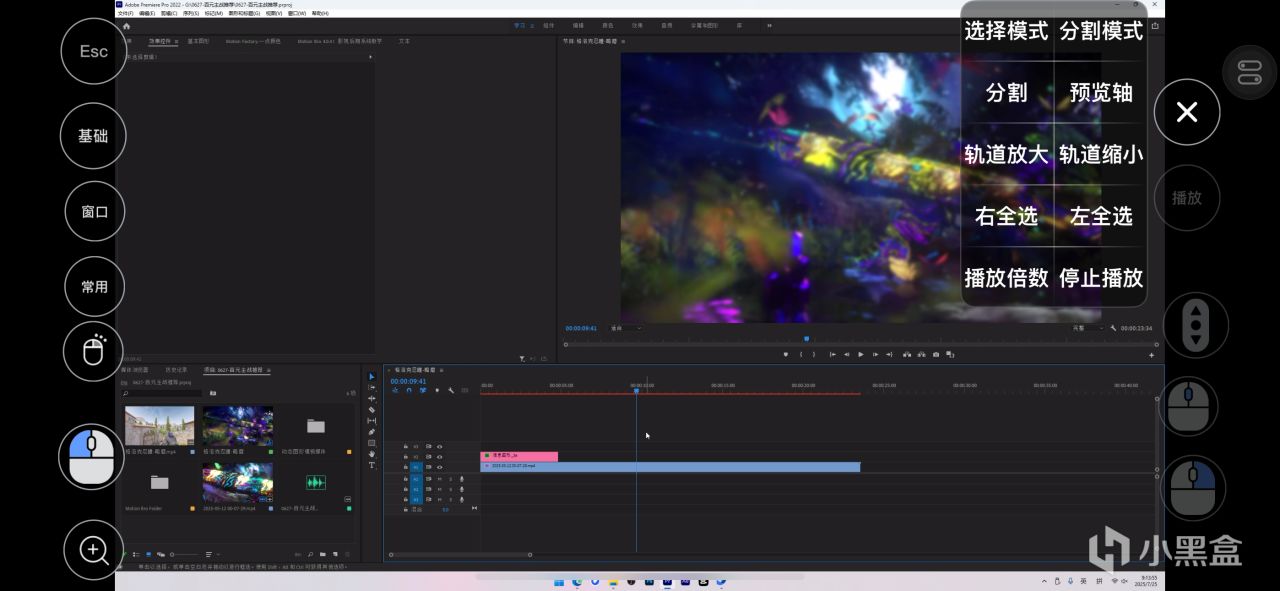The height and width of the screenshot is (591, 1280).
Task: Open the zoom level dropdown under preview
Action: (x=626, y=328)
